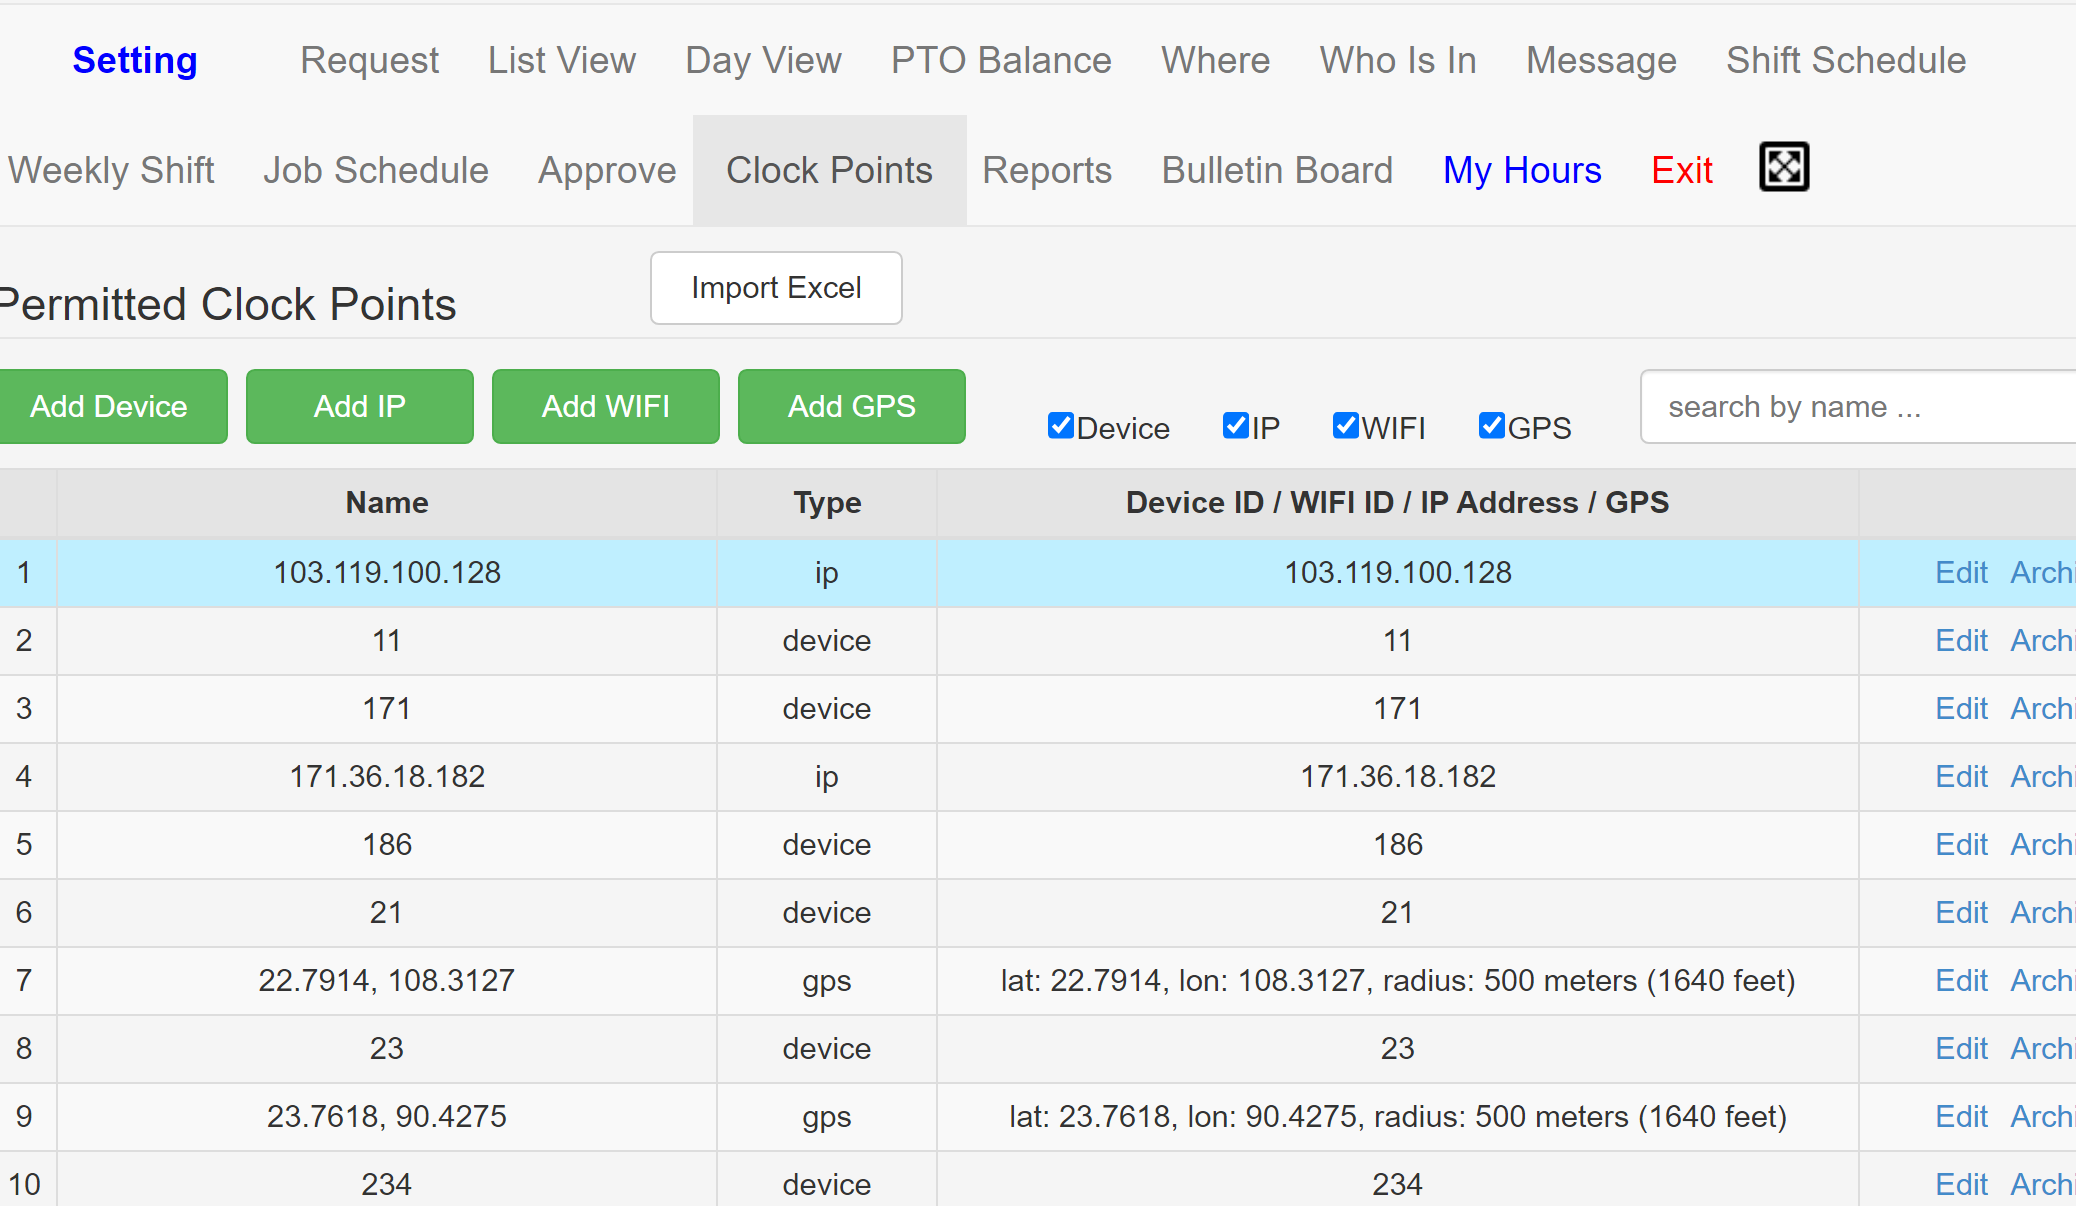
Task: Toggle fullscreen mode icon next to Exit
Action: (x=1783, y=167)
